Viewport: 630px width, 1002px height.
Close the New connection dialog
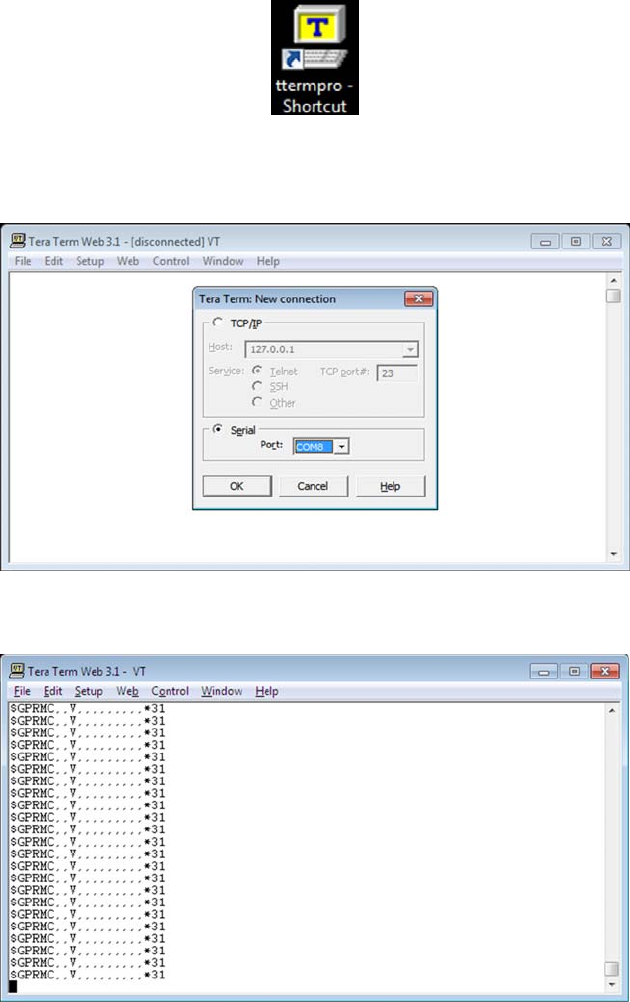(x=419, y=298)
